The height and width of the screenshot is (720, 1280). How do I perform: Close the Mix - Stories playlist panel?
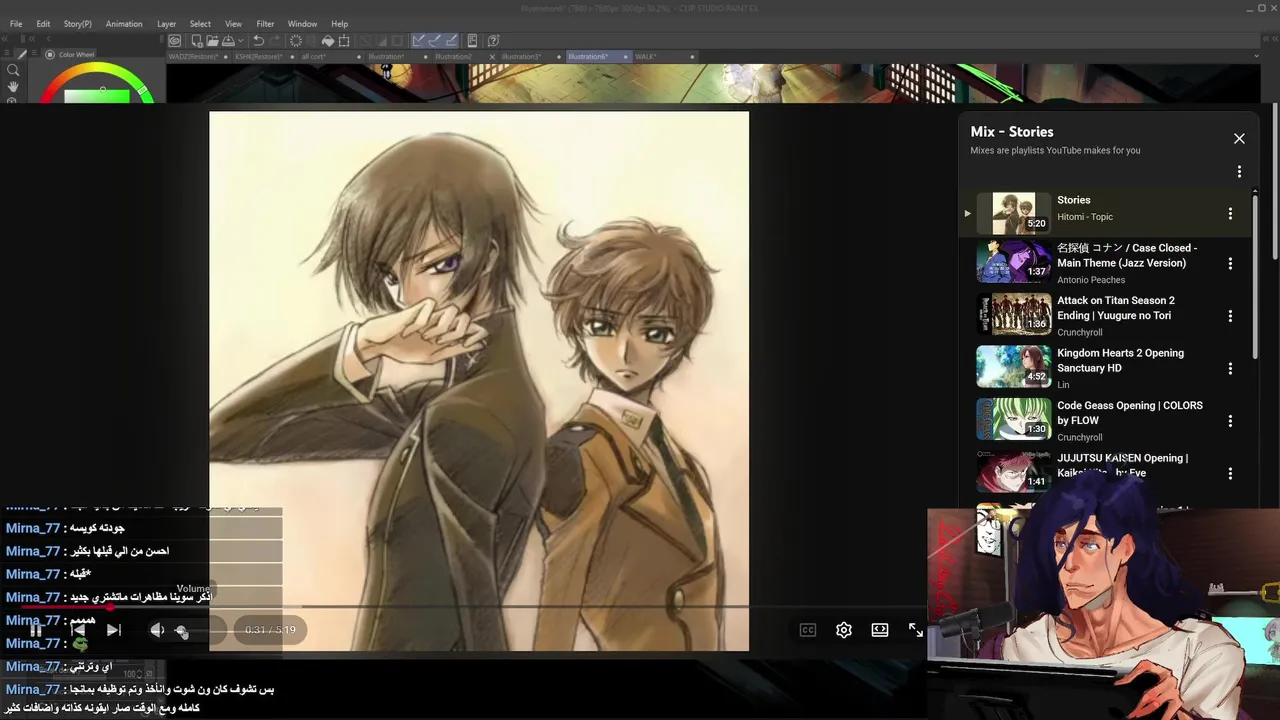(1239, 139)
